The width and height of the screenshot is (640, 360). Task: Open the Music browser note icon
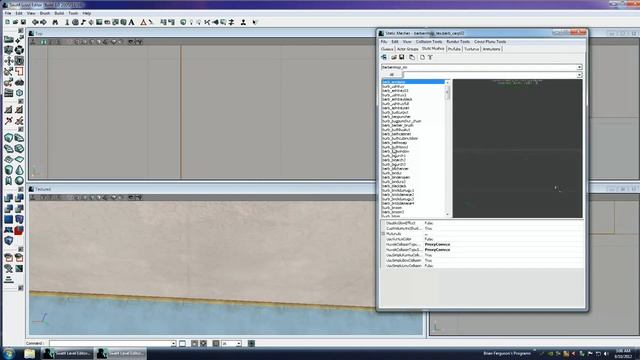[83, 22]
